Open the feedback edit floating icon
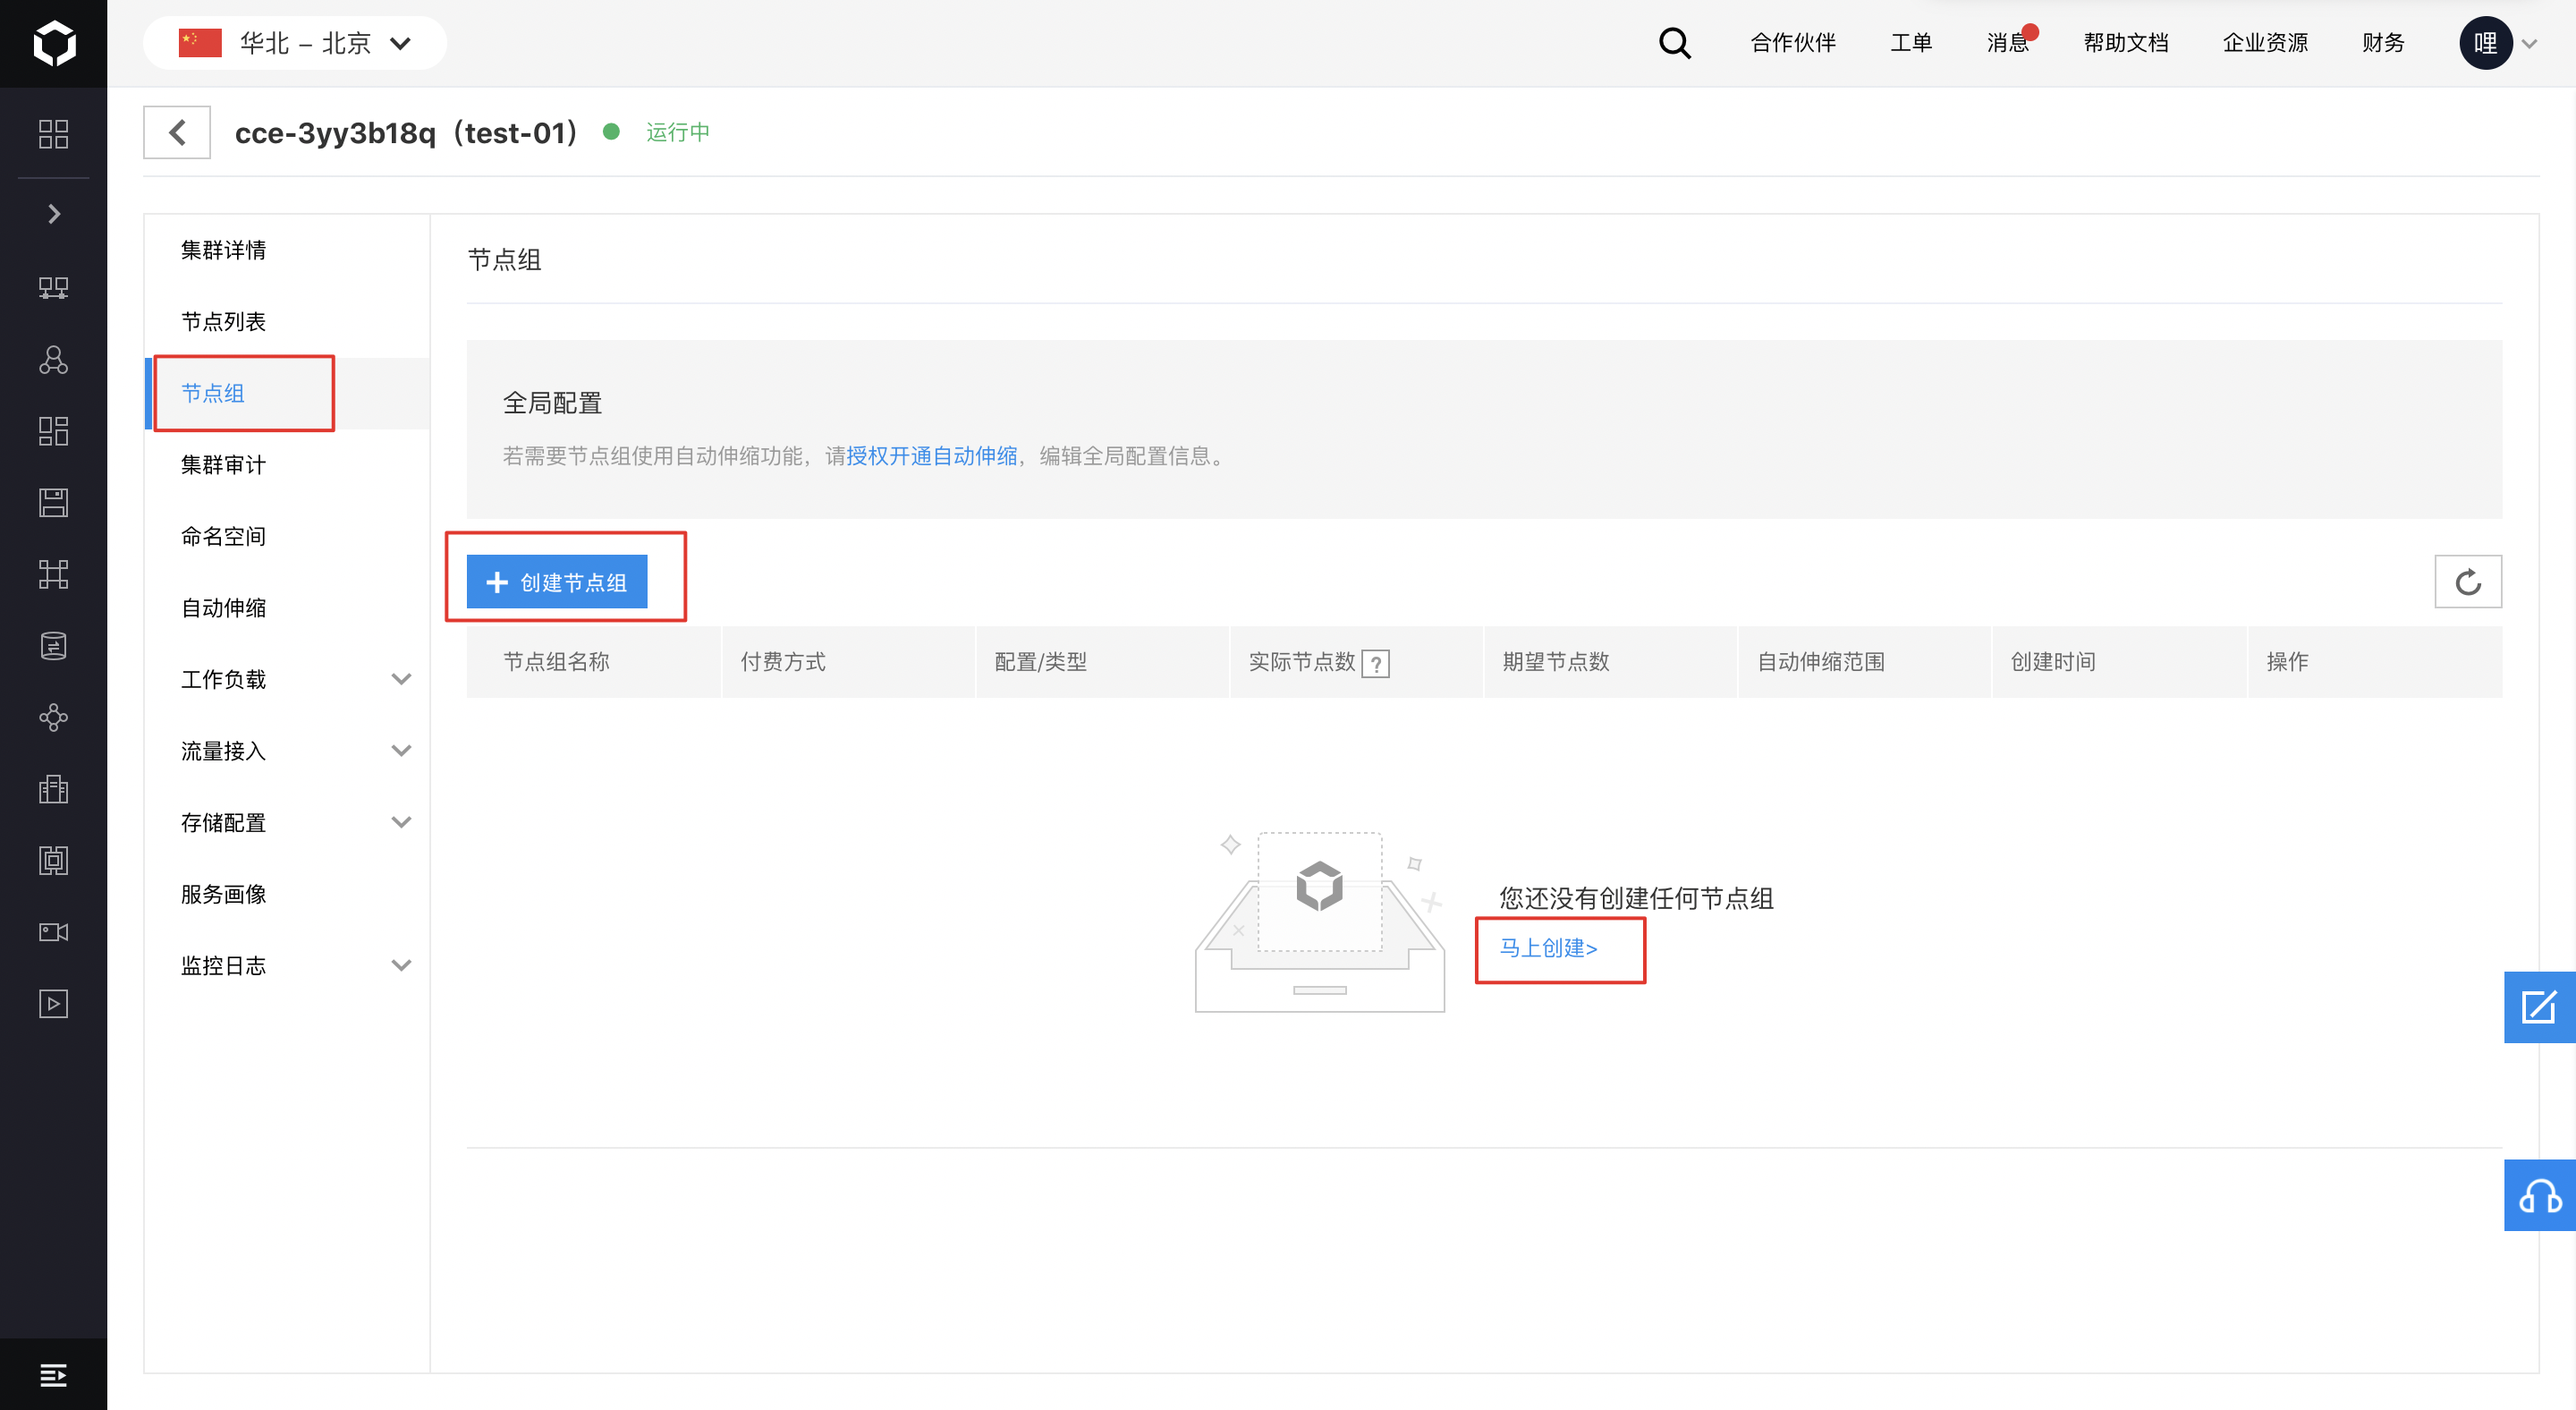The height and width of the screenshot is (1410, 2576). click(x=2539, y=1007)
